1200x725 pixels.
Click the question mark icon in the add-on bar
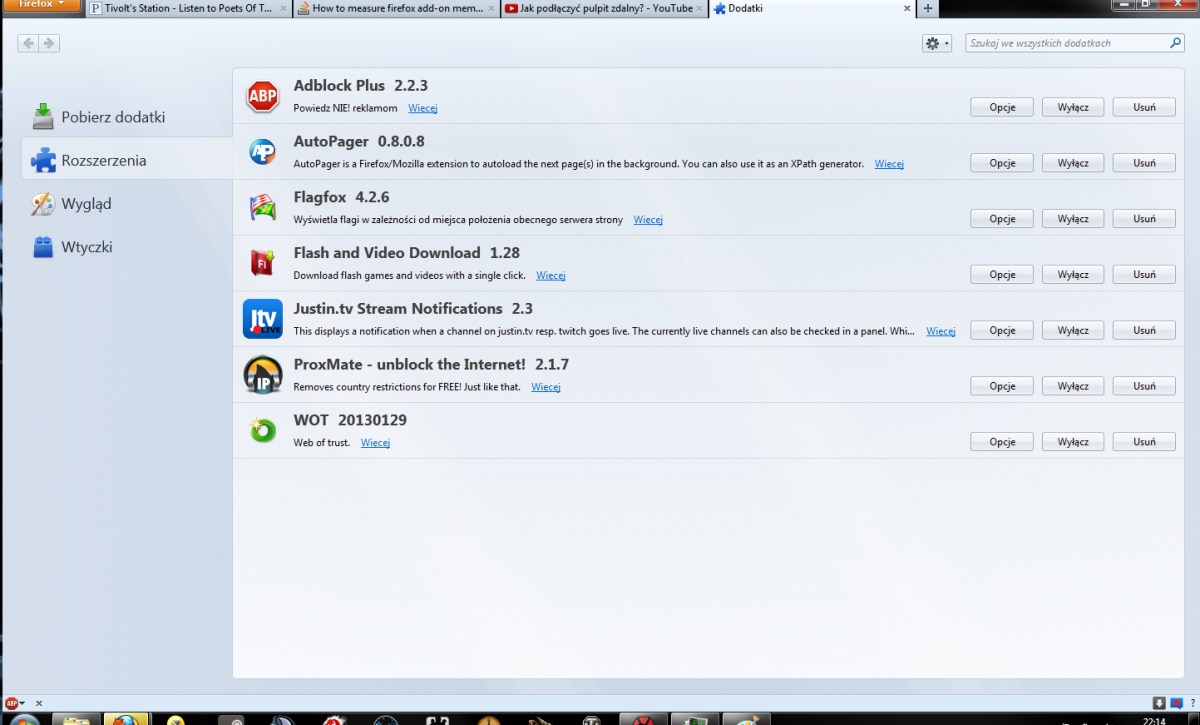pyautogui.click(x=1193, y=703)
